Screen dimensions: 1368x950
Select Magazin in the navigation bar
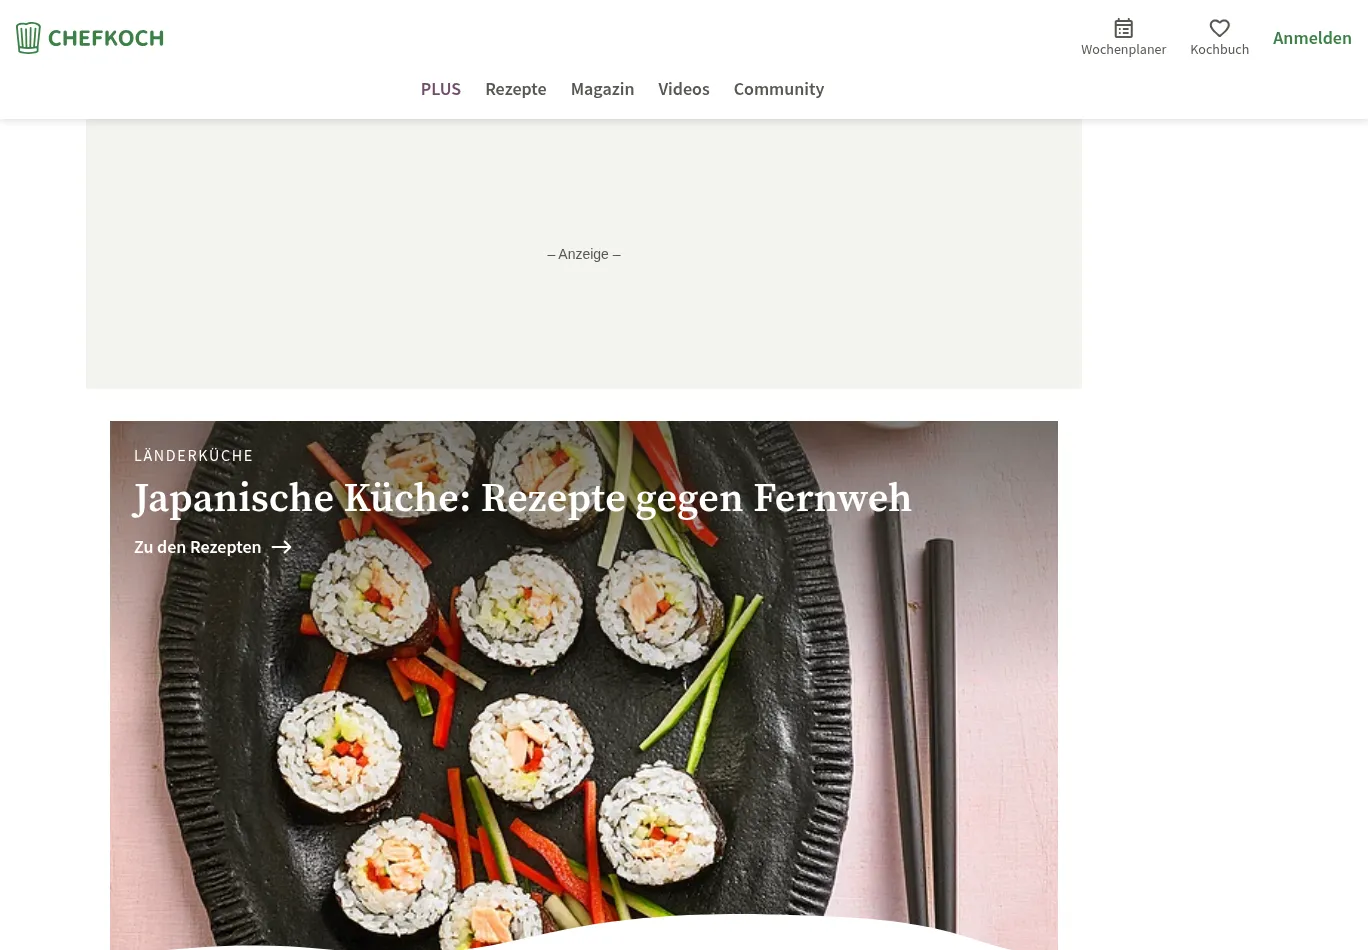tap(602, 89)
